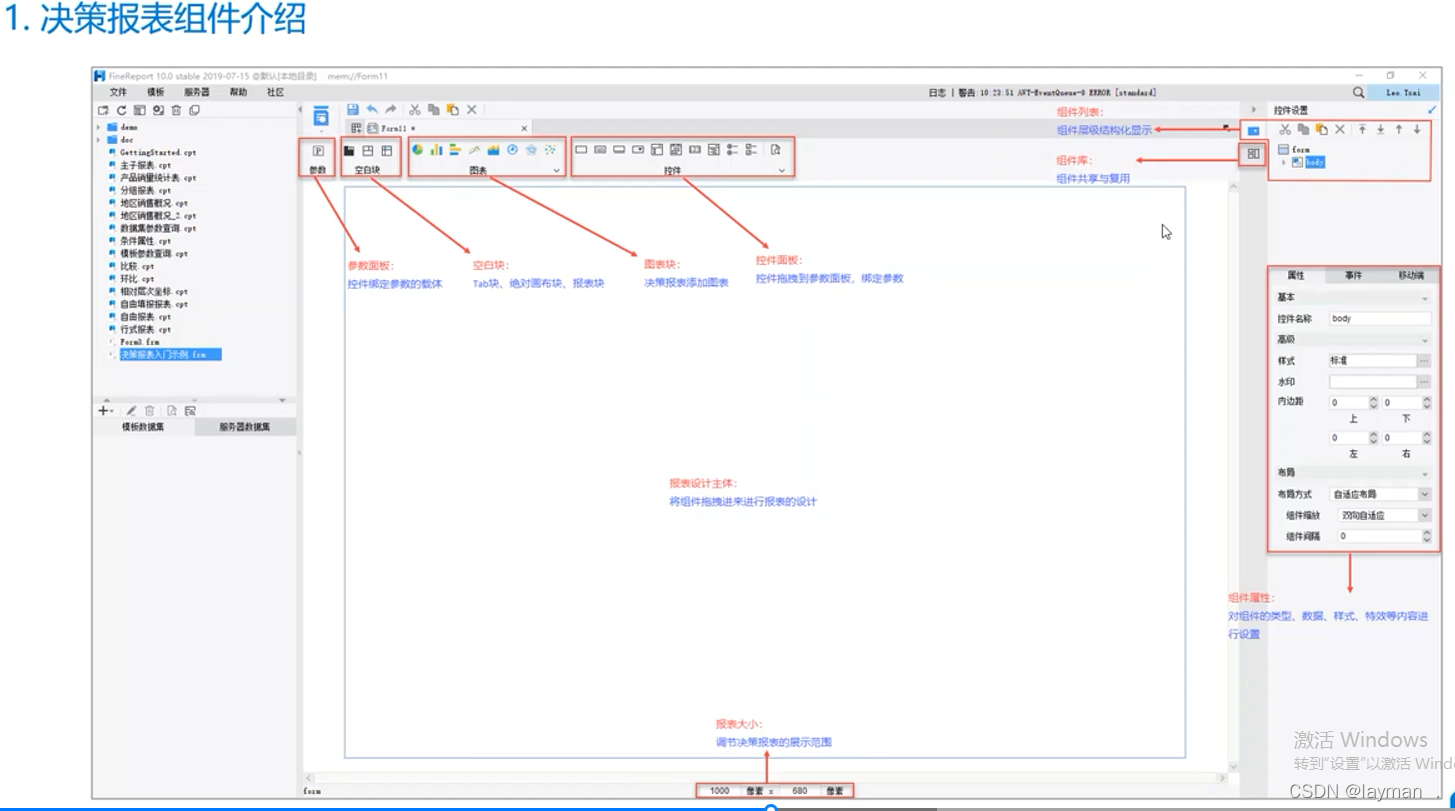This screenshot has width=1455, height=811.
Task: Select the radar chart icon
Action: [x=531, y=150]
